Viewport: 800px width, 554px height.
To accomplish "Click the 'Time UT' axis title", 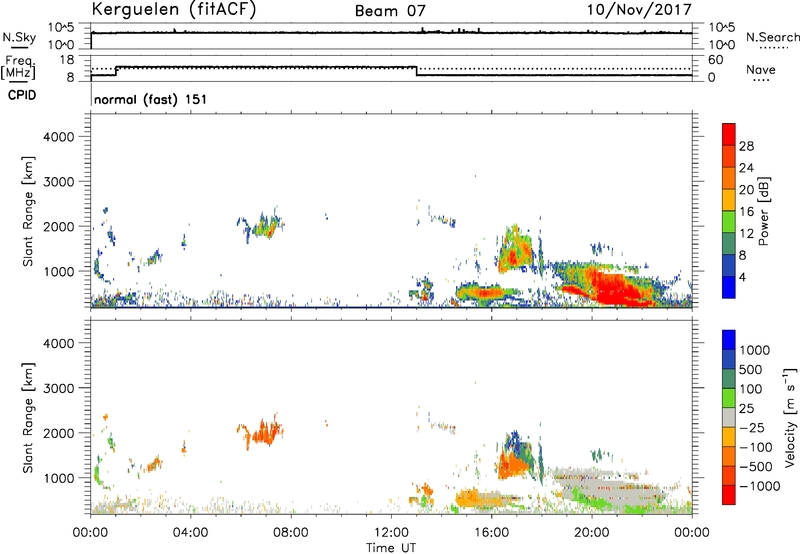I will coord(391,548).
